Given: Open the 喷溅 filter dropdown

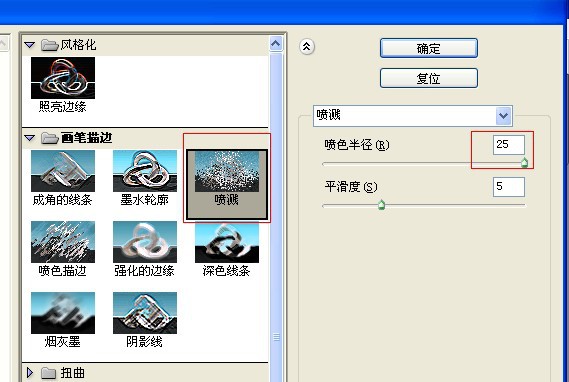Looking at the screenshot, I should 503,116.
